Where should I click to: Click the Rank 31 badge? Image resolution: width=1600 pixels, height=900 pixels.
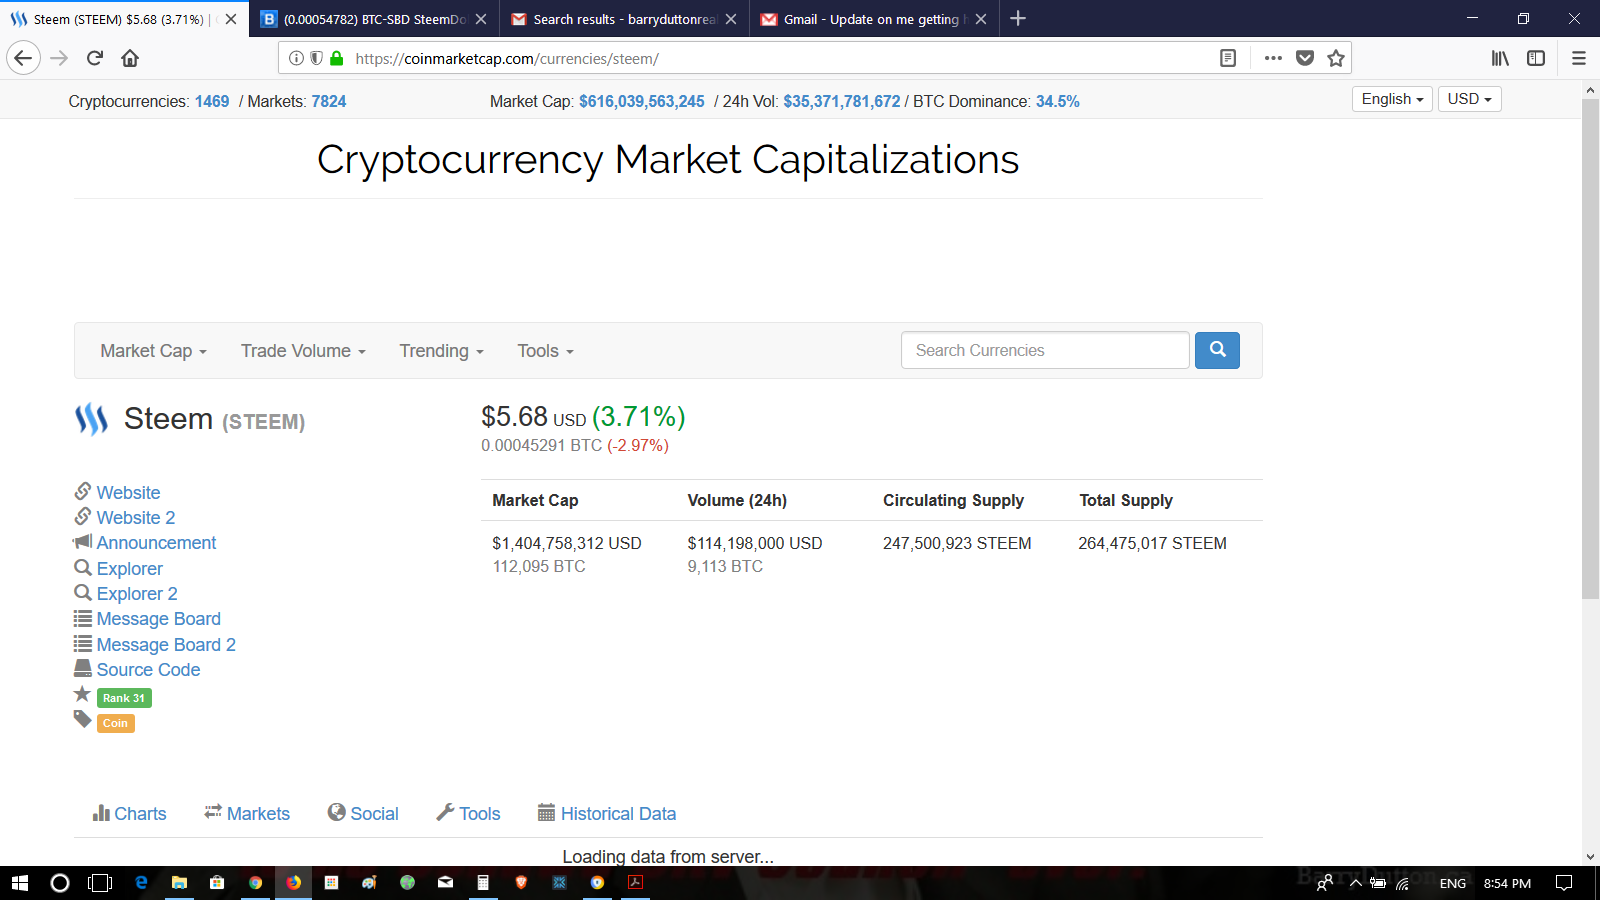124,698
